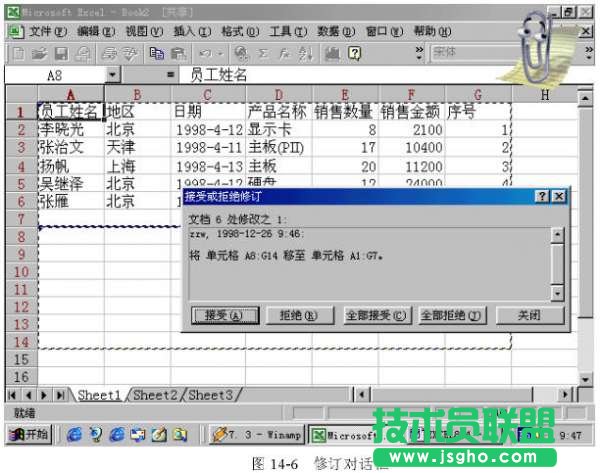This screenshot has height=473, width=600.
Task: Switch to the Winamp taskbar button
Action: 256,435
